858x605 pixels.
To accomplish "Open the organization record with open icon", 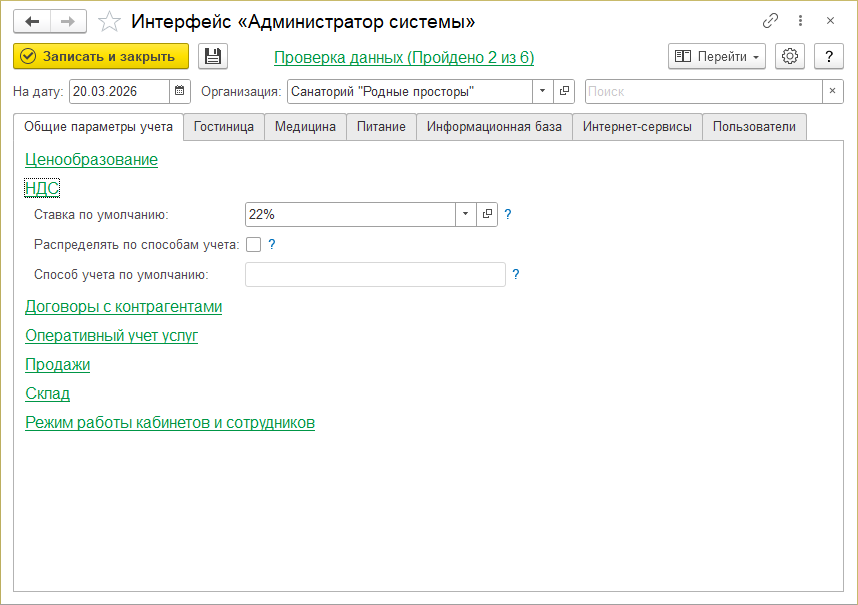I will tap(565, 92).
